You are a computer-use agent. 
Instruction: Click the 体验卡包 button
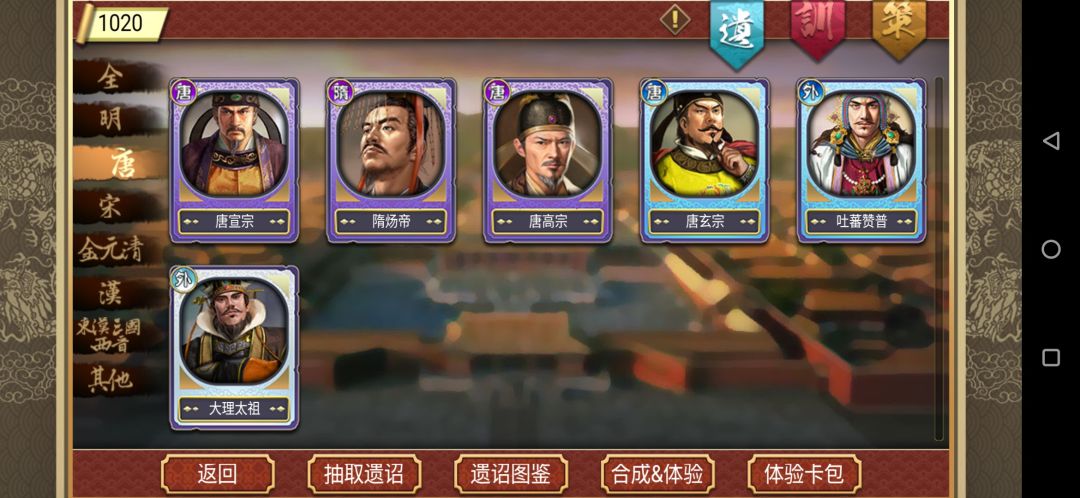tap(804, 474)
